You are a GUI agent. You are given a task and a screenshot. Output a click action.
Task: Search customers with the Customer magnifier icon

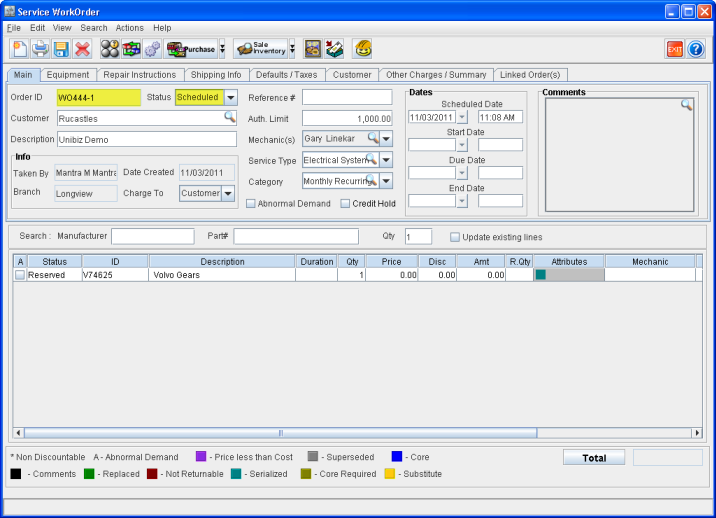[230, 117]
